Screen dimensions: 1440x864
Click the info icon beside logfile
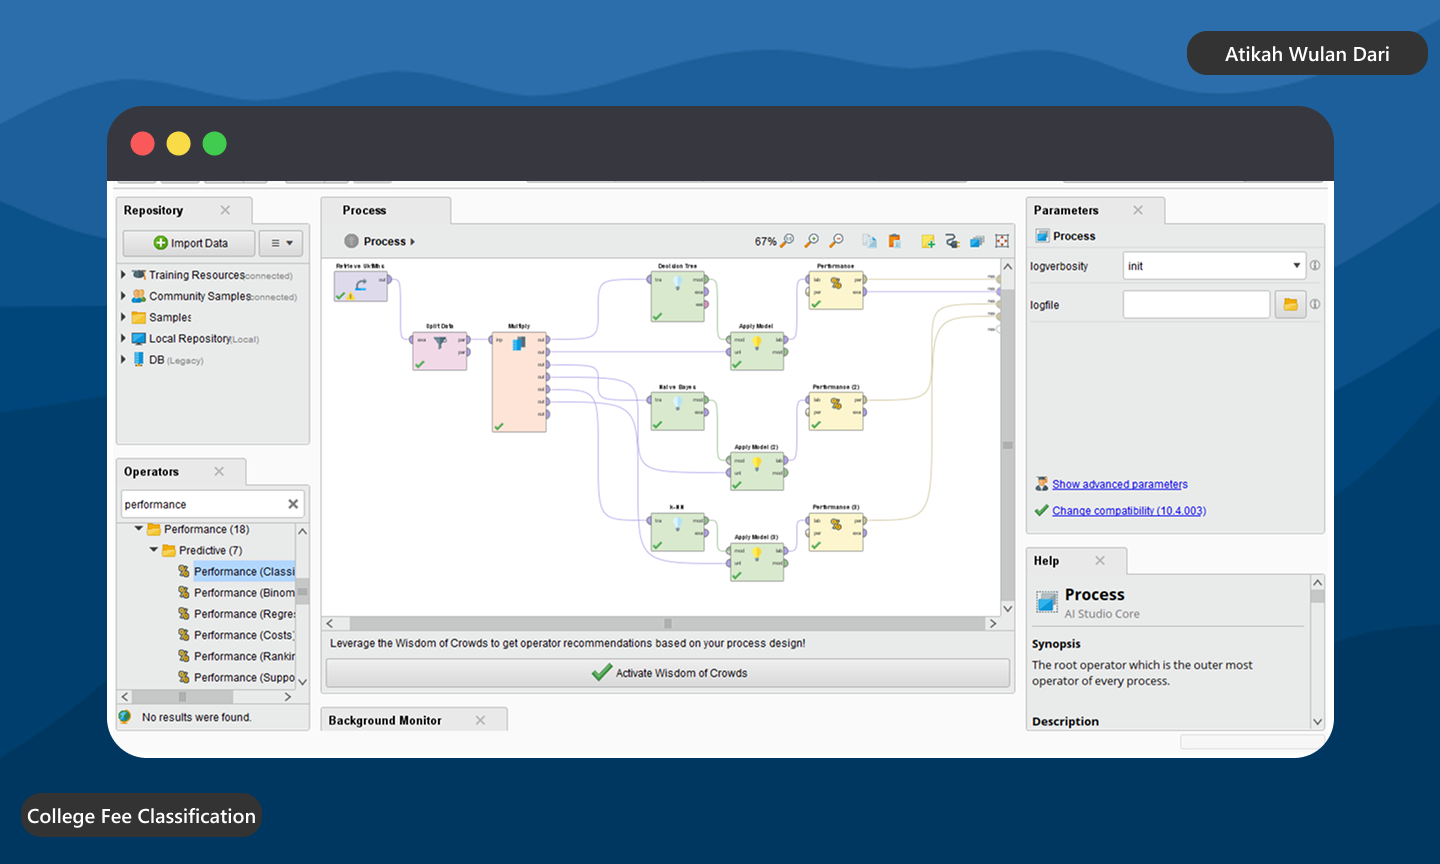1315,305
